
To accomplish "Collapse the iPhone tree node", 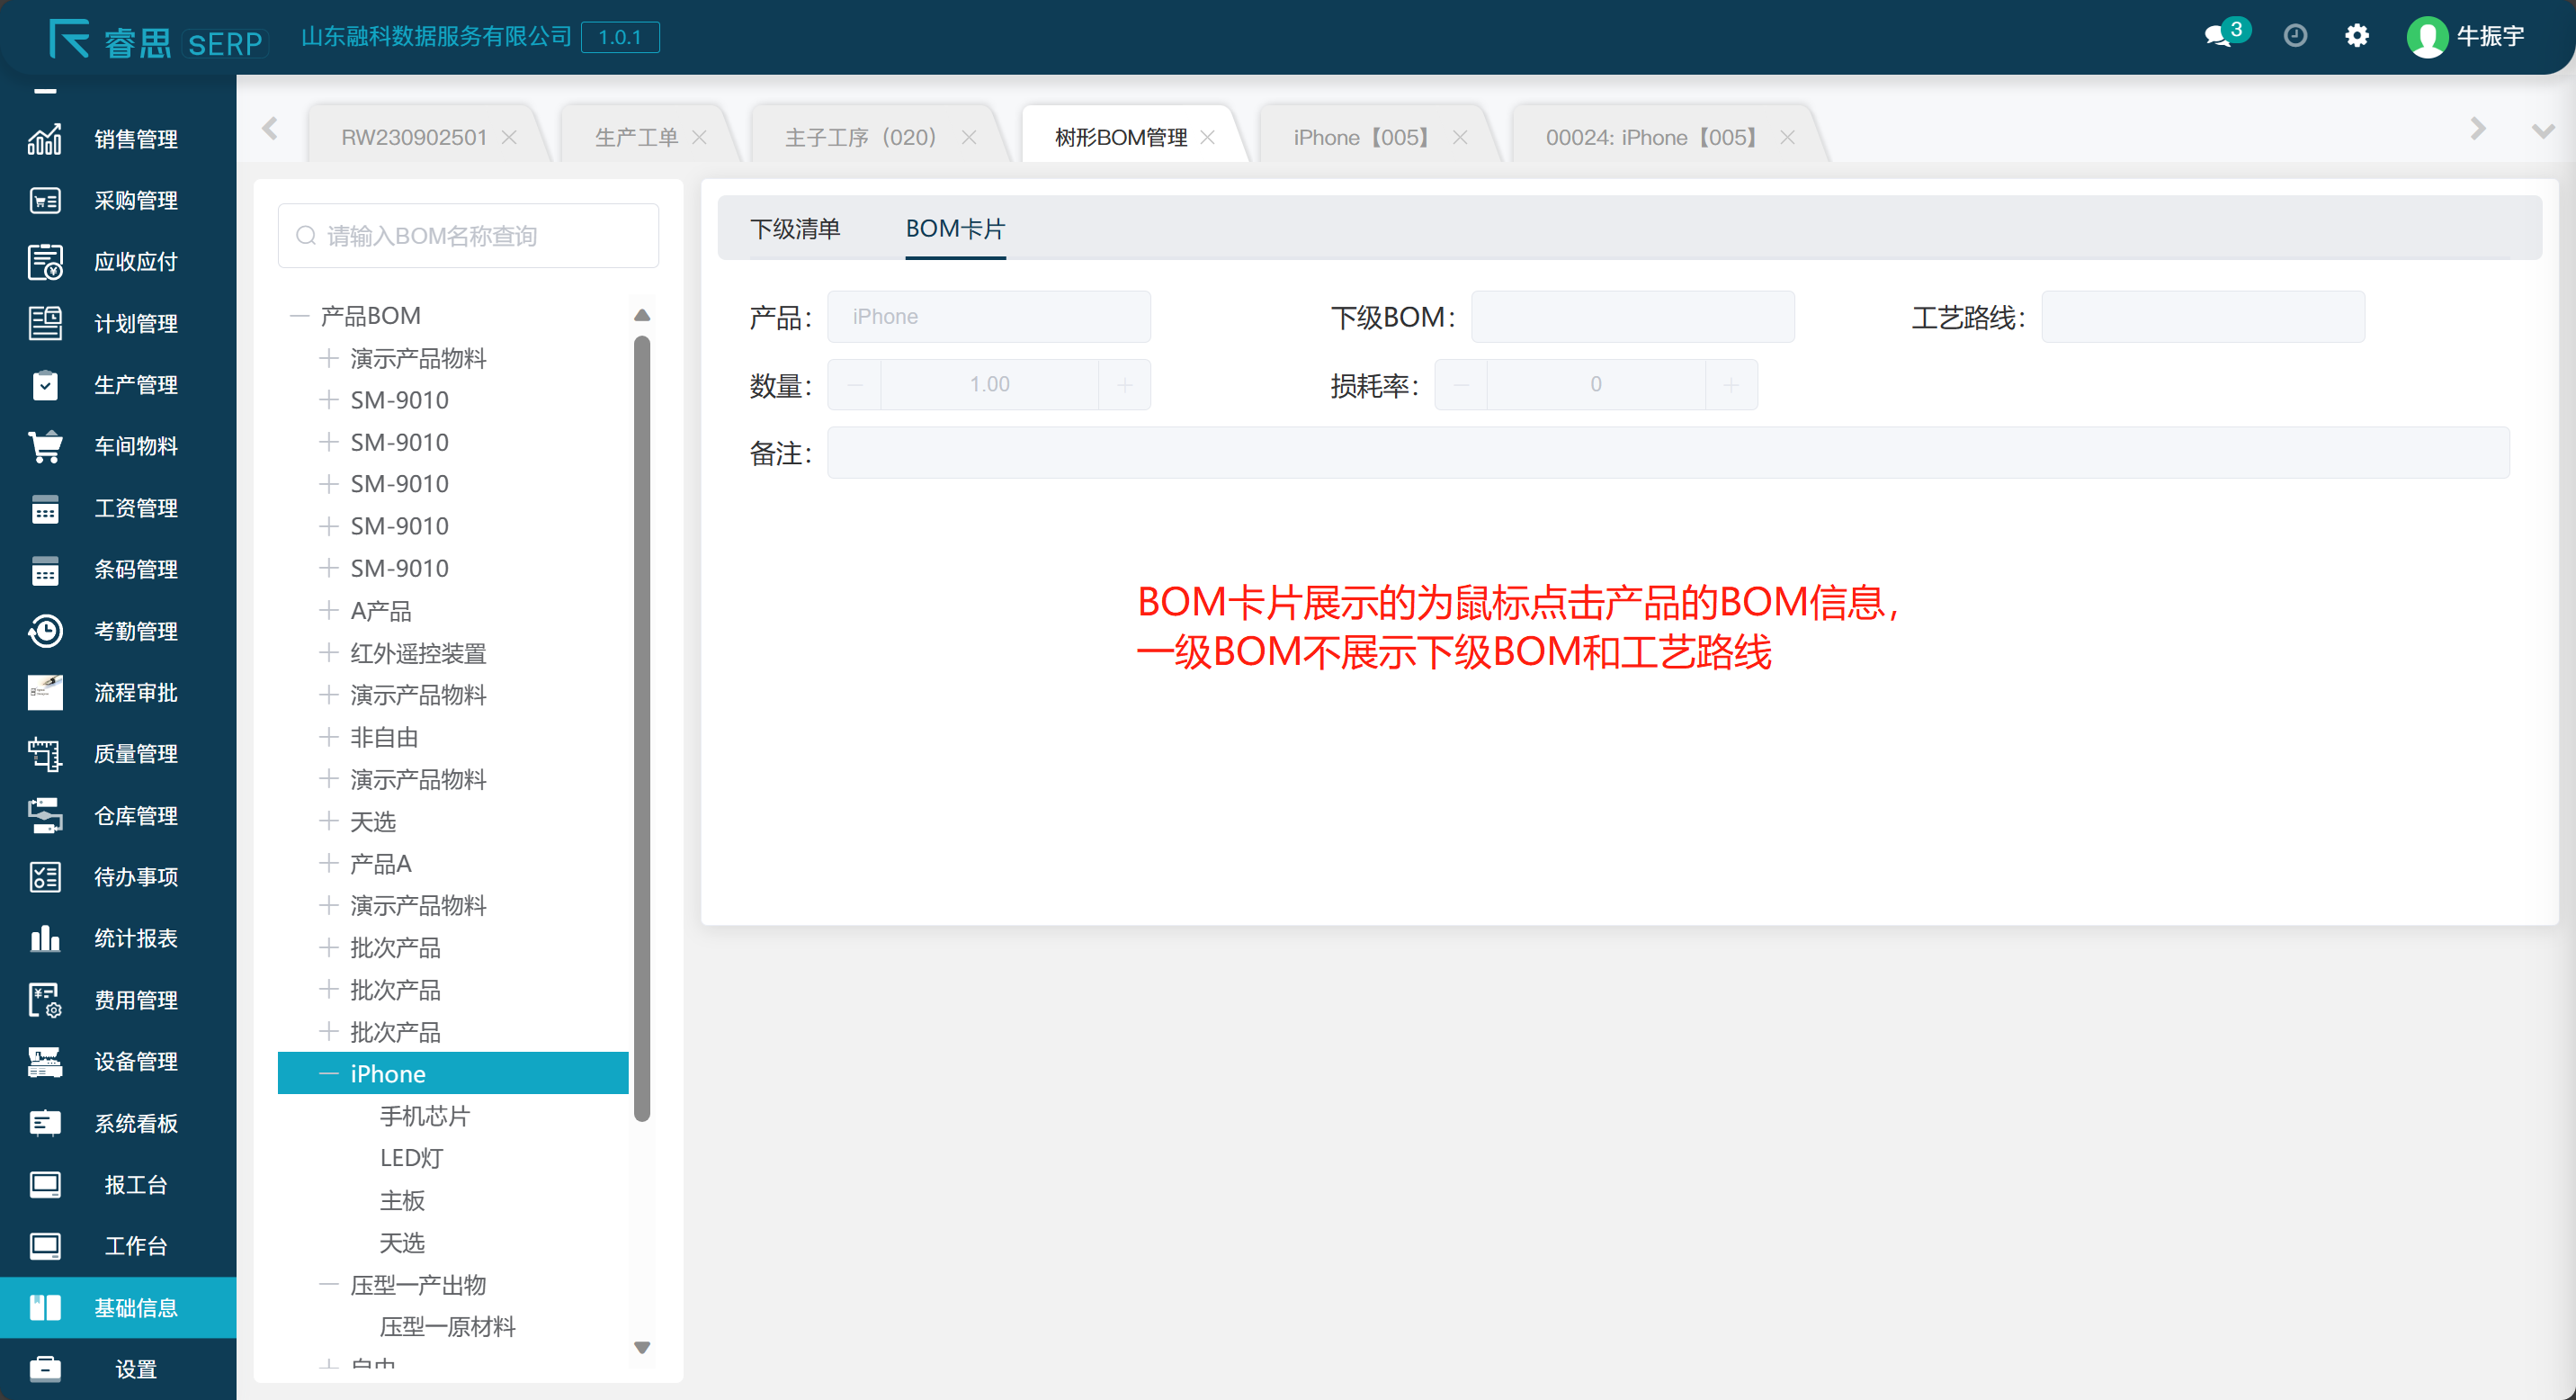I will click(x=328, y=1074).
